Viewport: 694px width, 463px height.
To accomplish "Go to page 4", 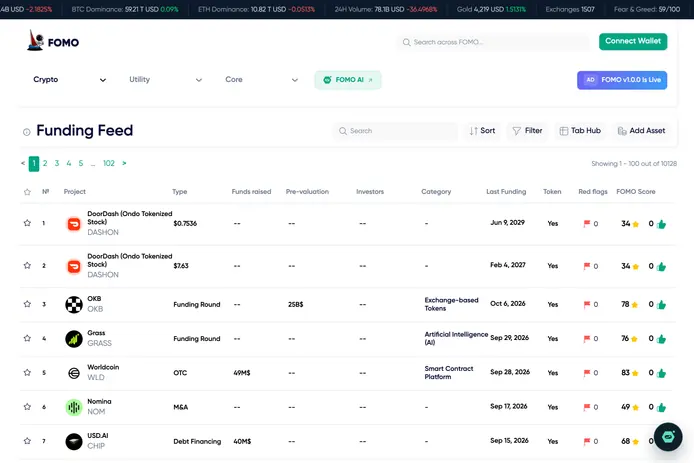I will 69,163.
